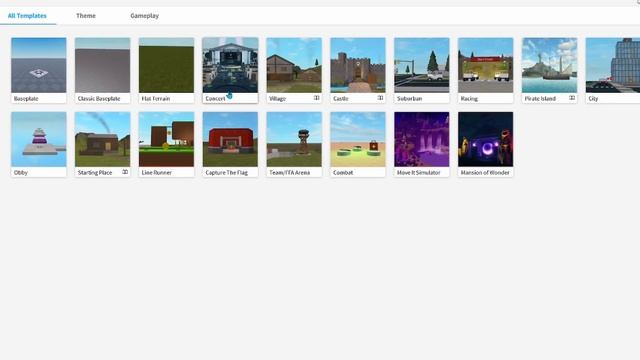The height and width of the screenshot is (360, 640).
Task: Click the Mansion of Wonder label text
Action: [485, 173]
